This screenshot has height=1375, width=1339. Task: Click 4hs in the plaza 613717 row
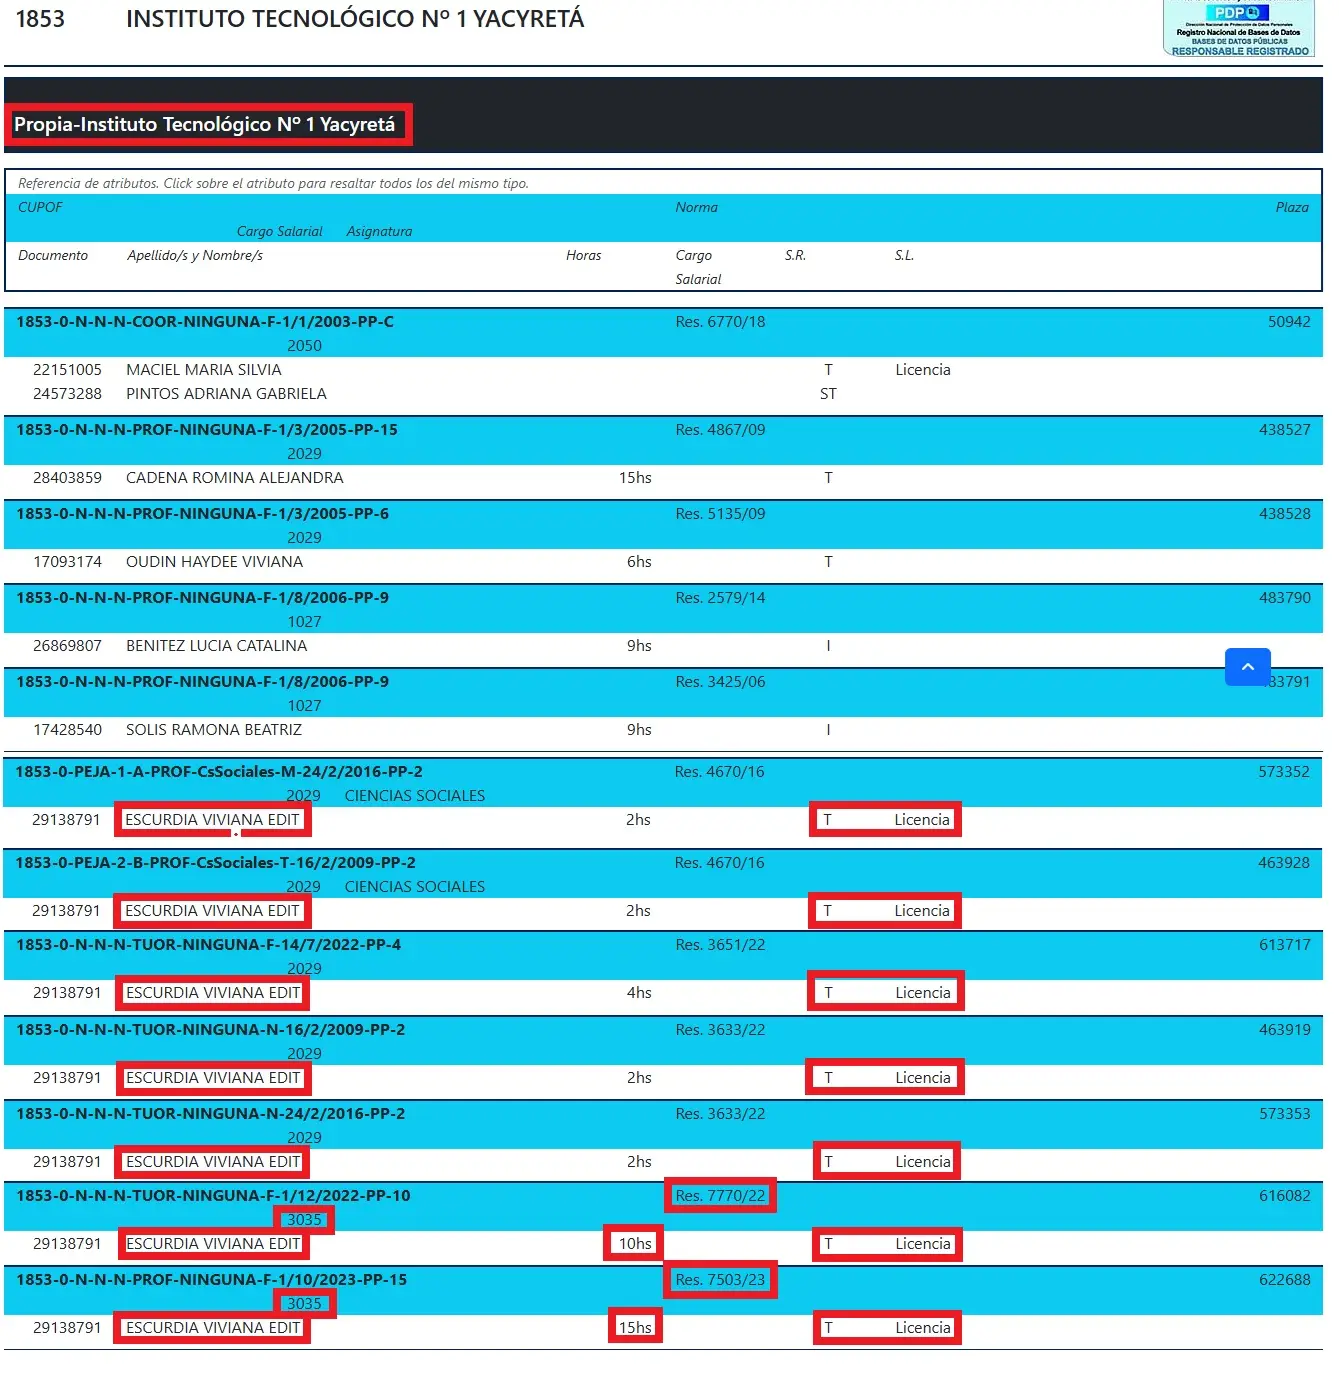point(639,993)
